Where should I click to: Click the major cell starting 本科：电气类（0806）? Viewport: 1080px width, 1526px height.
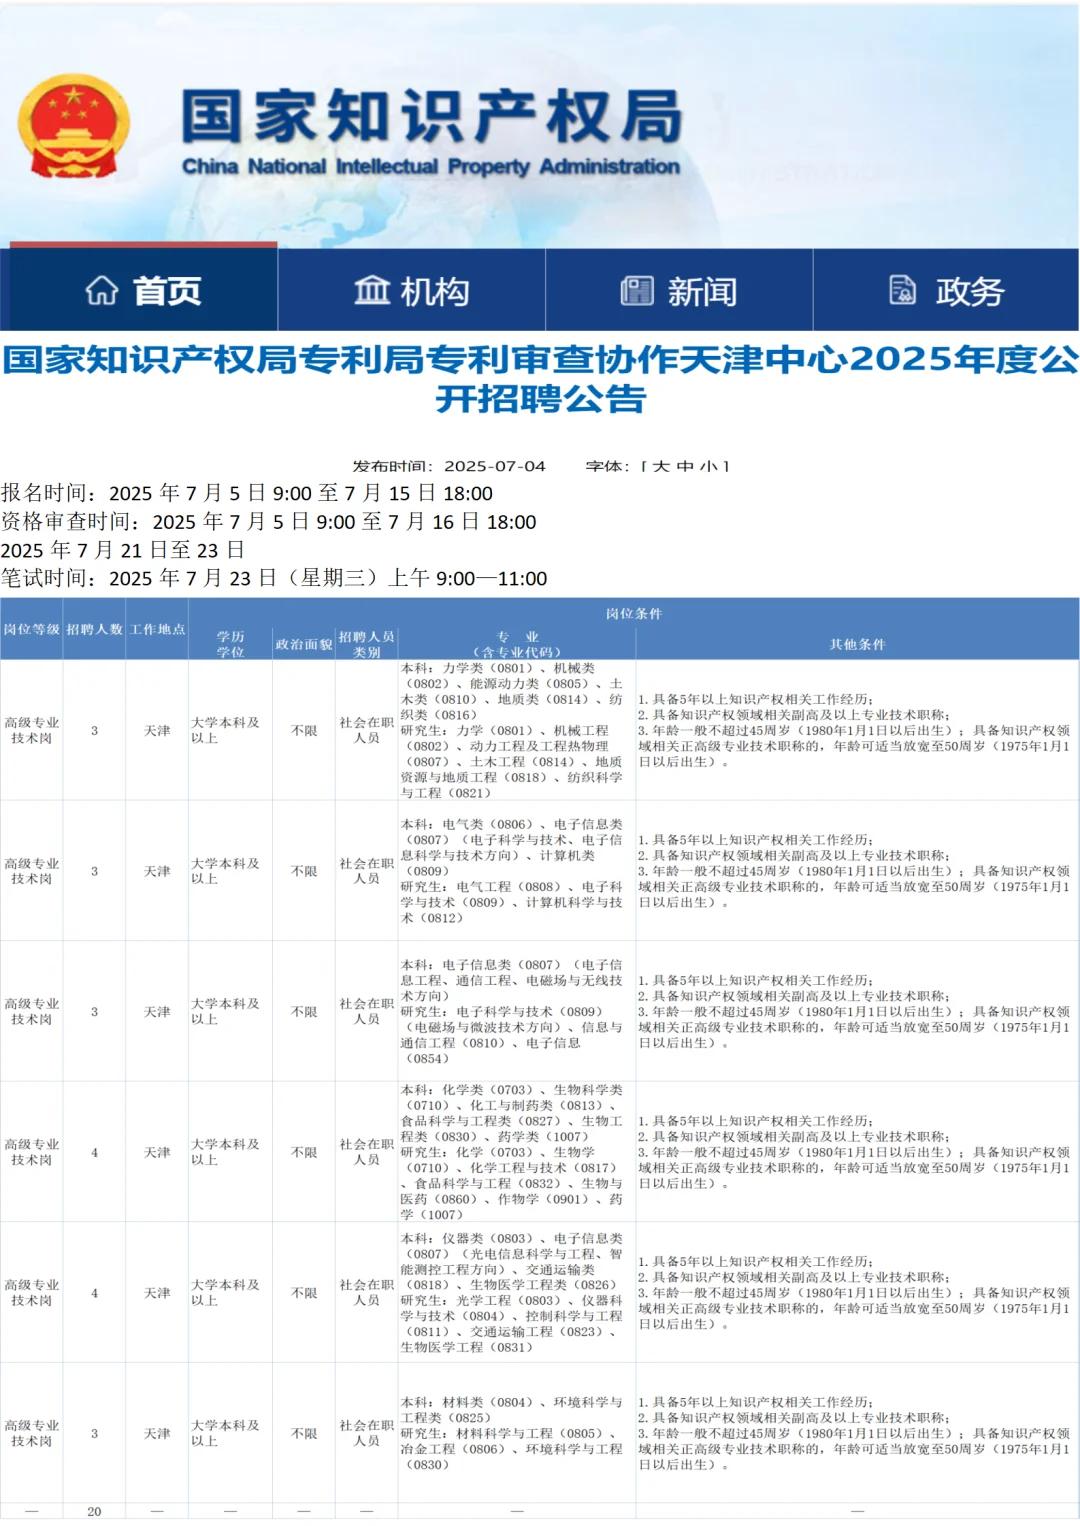[x=517, y=871]
